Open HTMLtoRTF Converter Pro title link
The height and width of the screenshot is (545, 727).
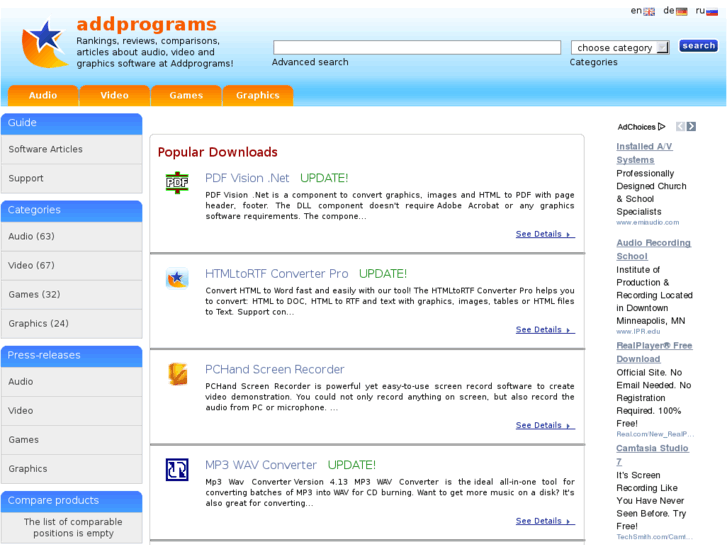(x=276, y=274)
